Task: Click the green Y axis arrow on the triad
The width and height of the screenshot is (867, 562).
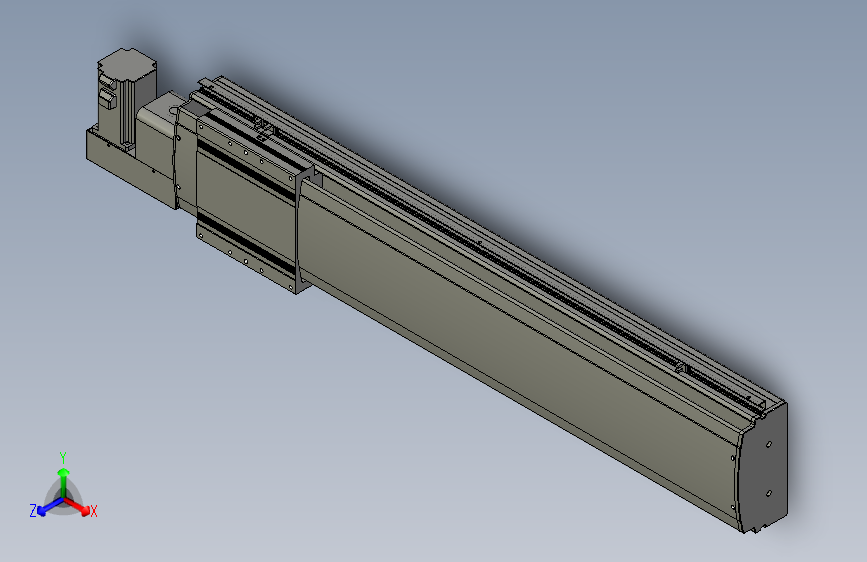Action: [64, 483]
